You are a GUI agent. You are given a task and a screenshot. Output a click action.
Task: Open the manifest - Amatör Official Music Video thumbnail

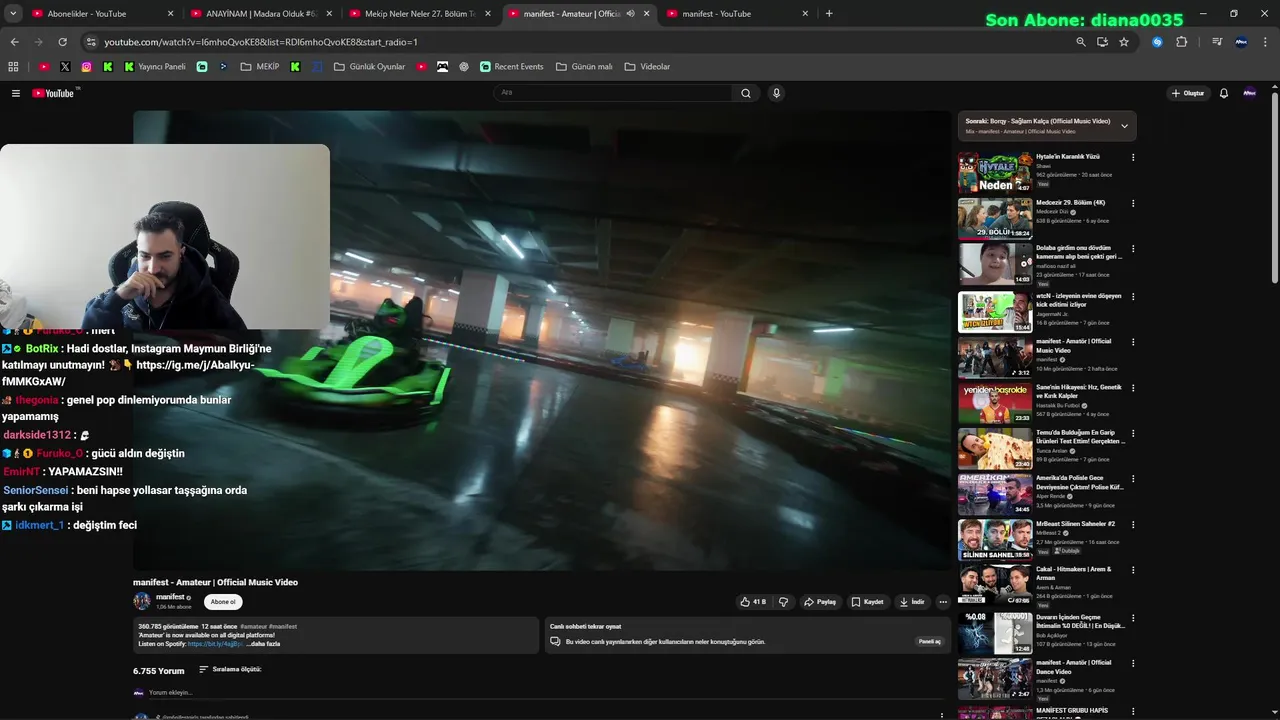[995, 357]
